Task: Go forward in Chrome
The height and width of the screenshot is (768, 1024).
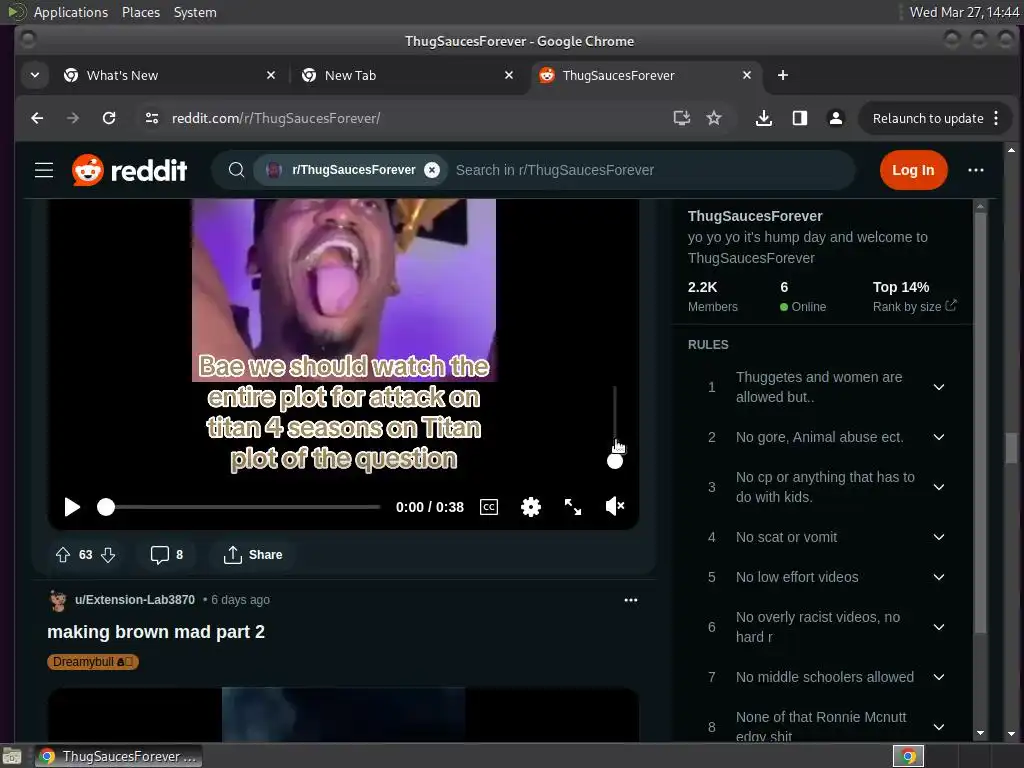Action: [x=72, y=118]
